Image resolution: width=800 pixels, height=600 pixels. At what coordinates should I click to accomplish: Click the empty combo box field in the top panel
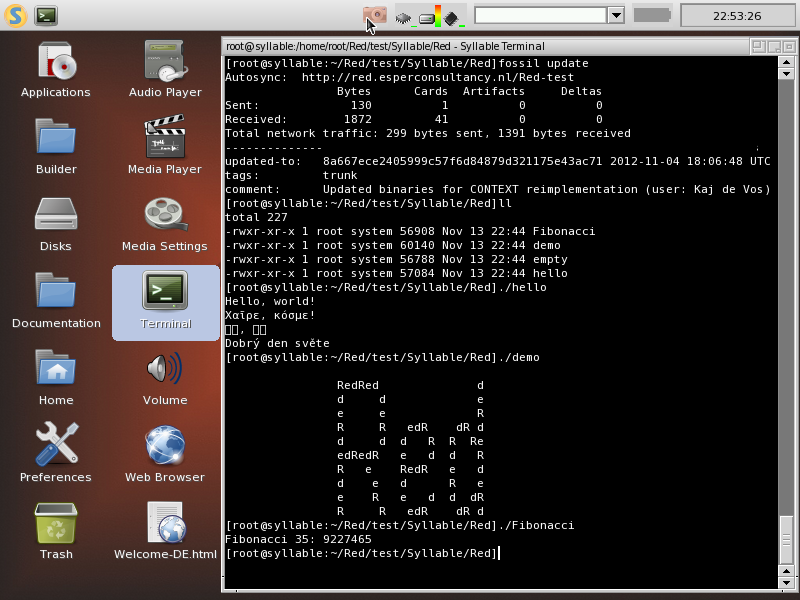pos(540,15)
